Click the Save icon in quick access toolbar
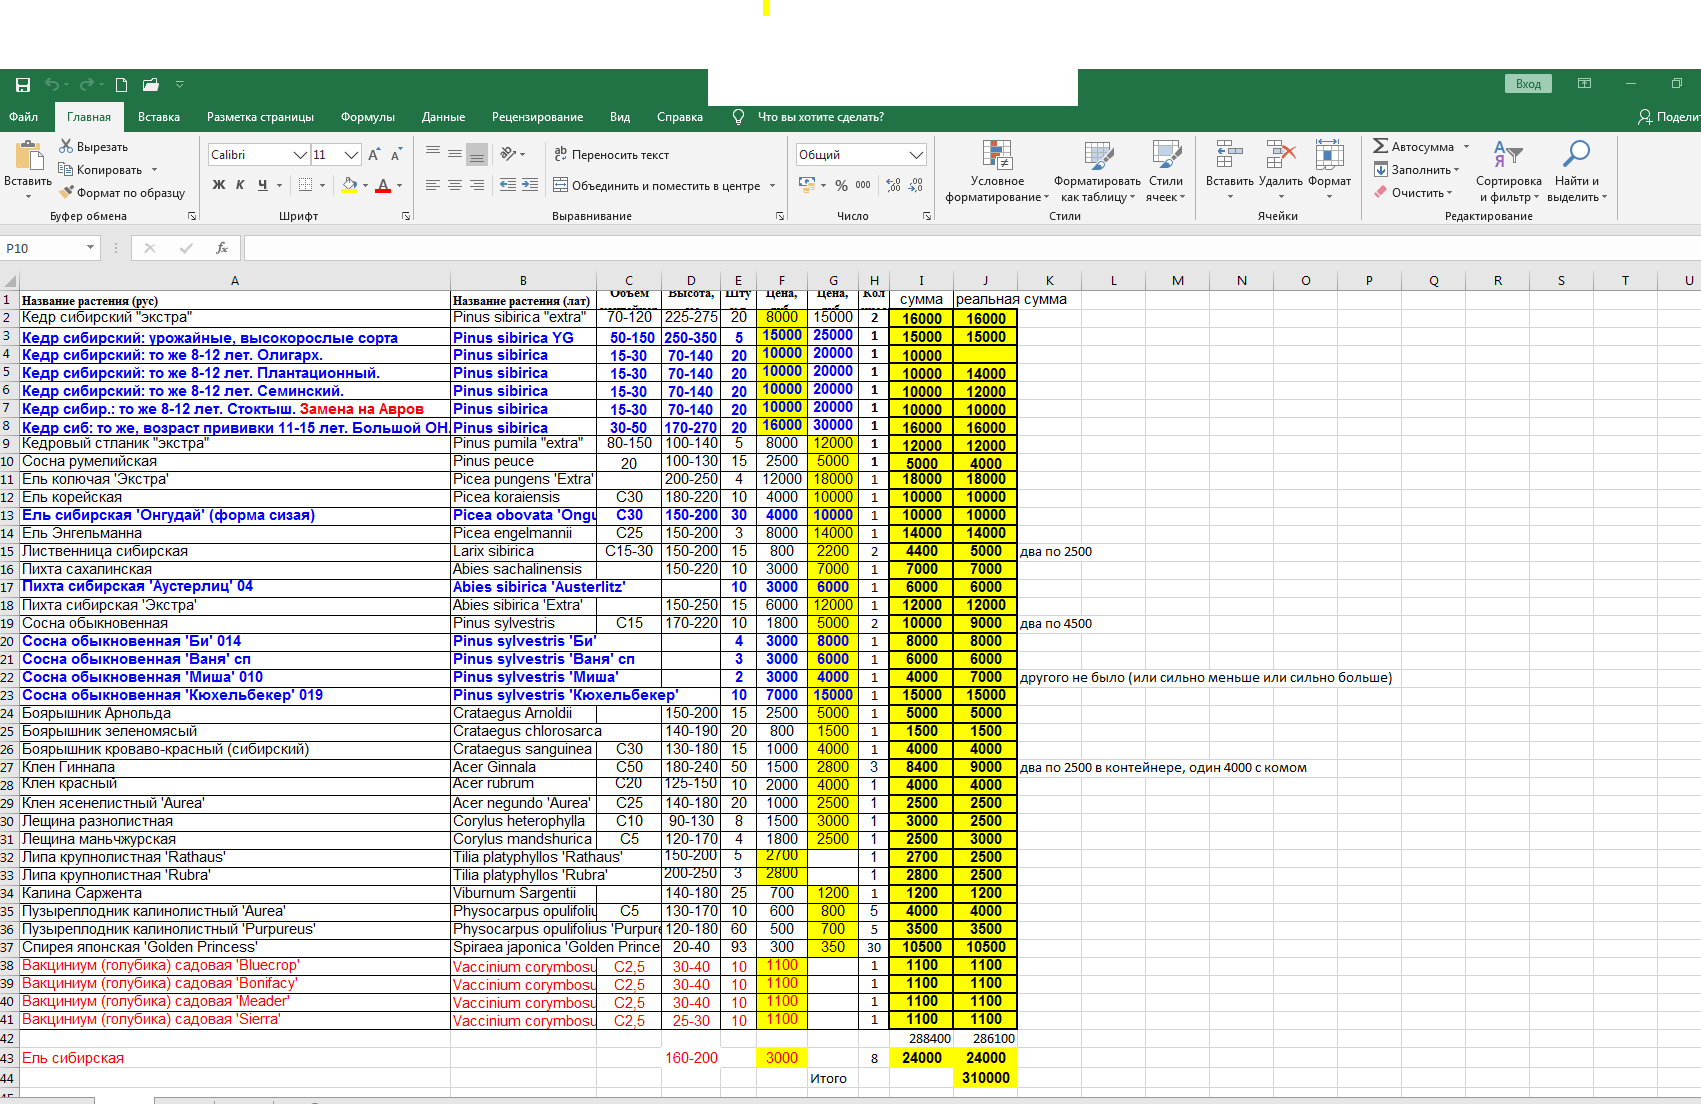 click(x=22, y=85)
